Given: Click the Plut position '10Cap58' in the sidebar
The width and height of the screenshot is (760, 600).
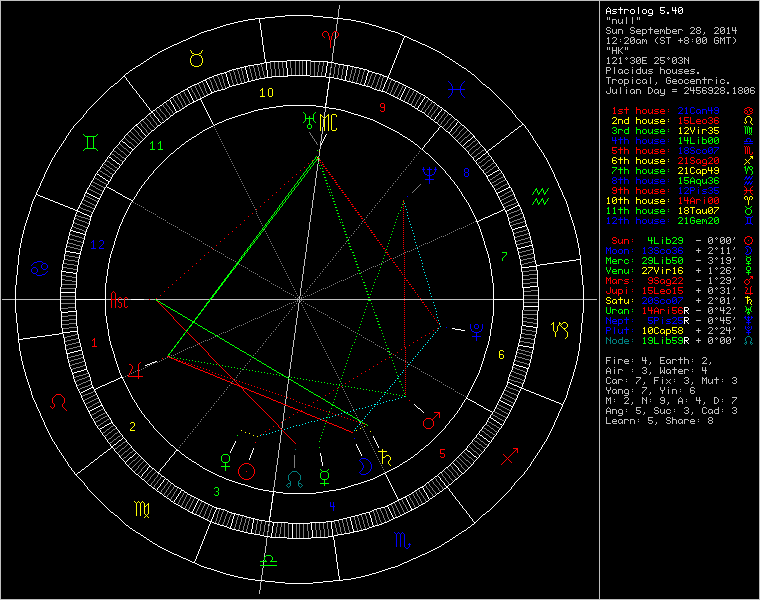Looking at the screenshot, I should 663,331.
